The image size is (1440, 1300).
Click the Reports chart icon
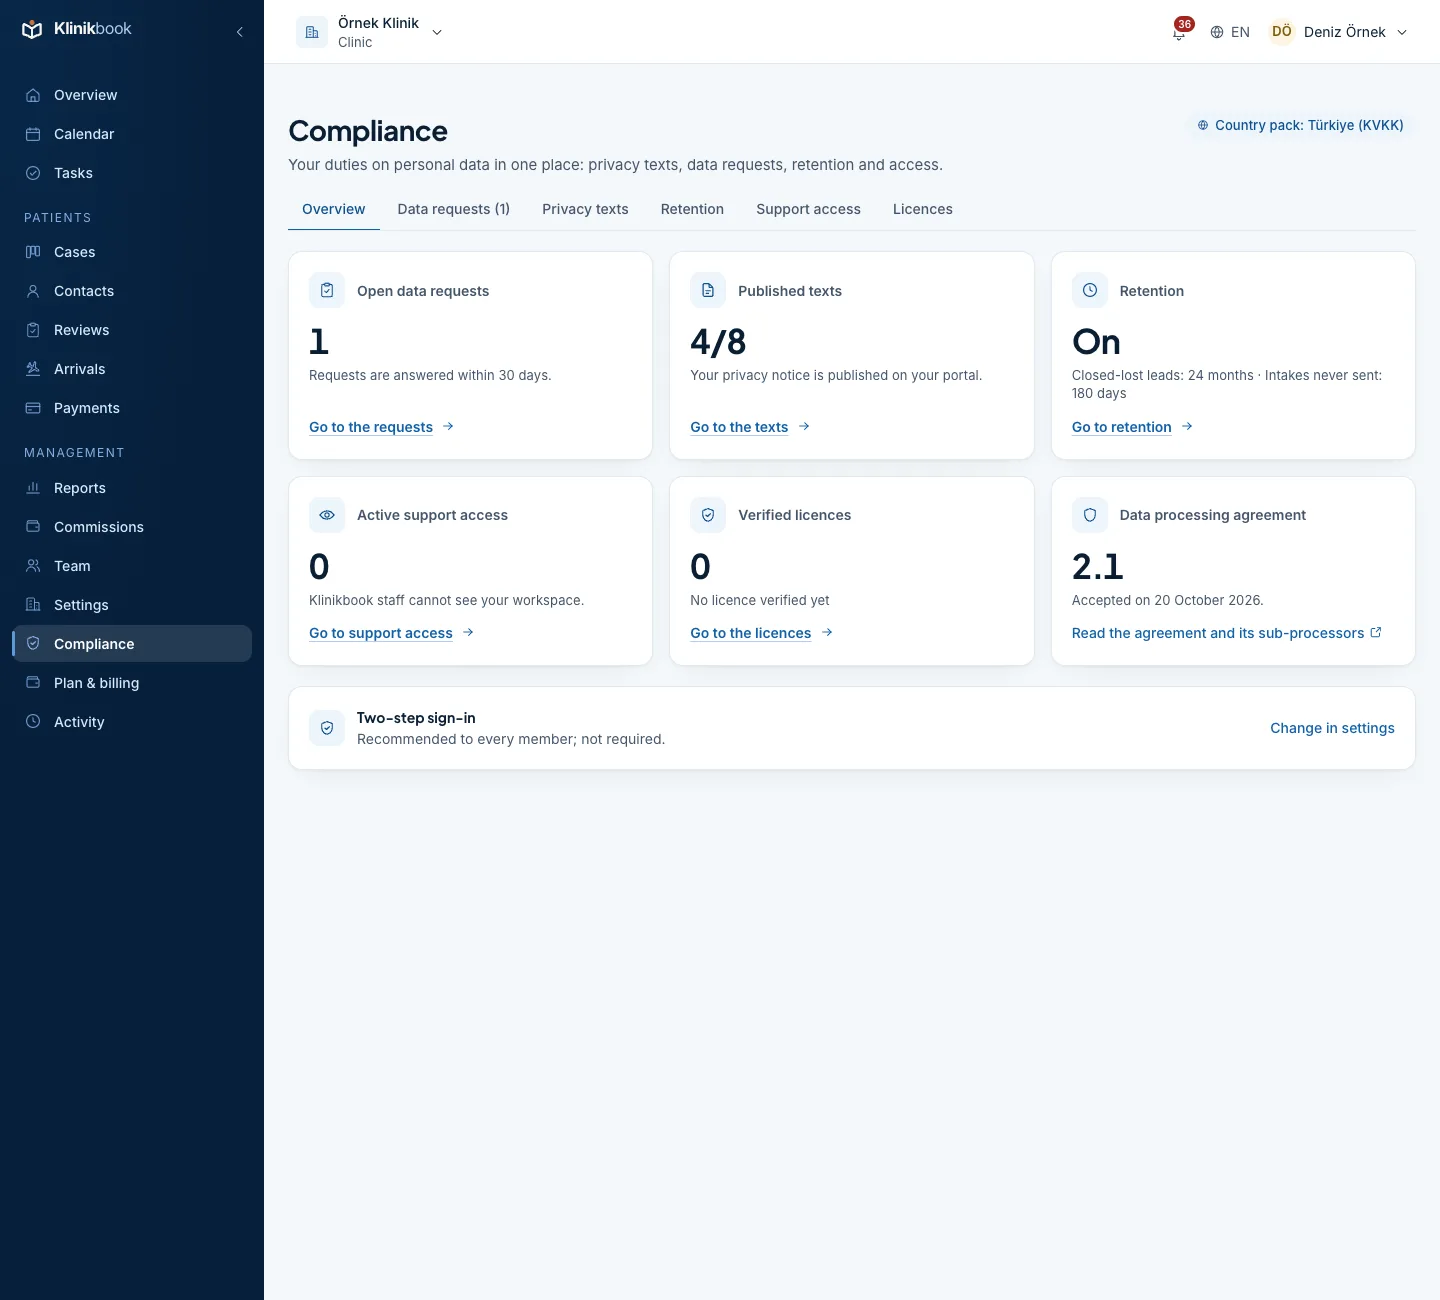pos(33,488)
